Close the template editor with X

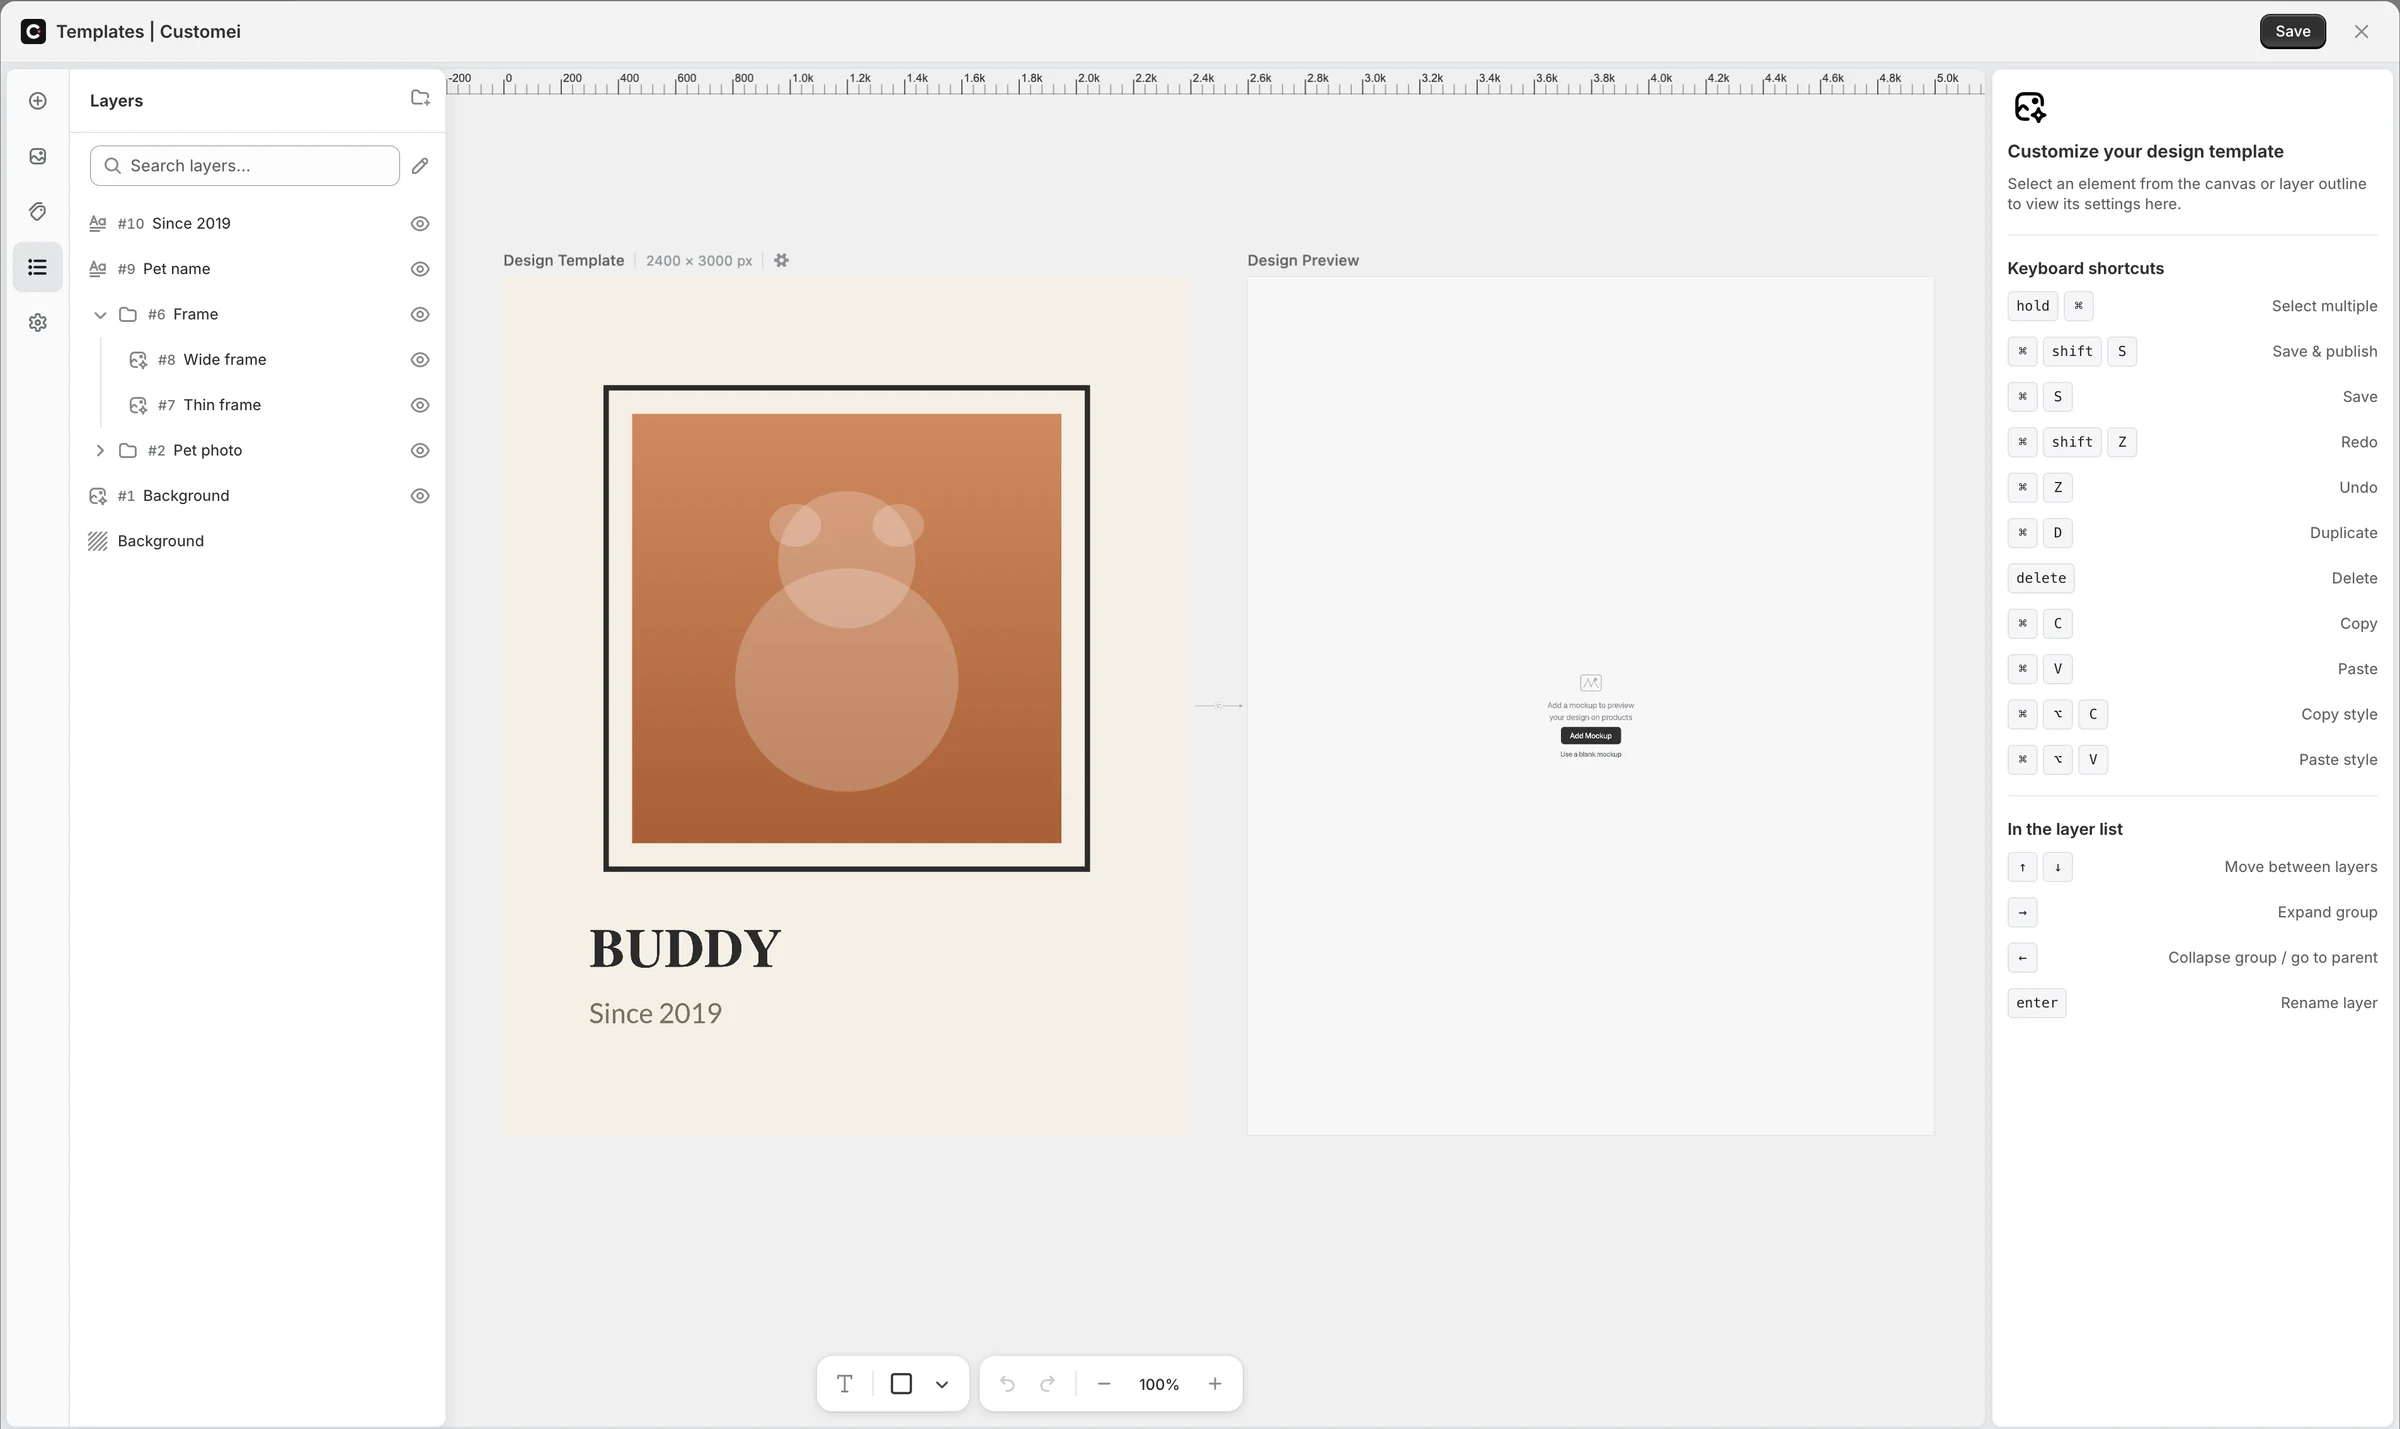pyautogui.click(x=2361, y=31)
